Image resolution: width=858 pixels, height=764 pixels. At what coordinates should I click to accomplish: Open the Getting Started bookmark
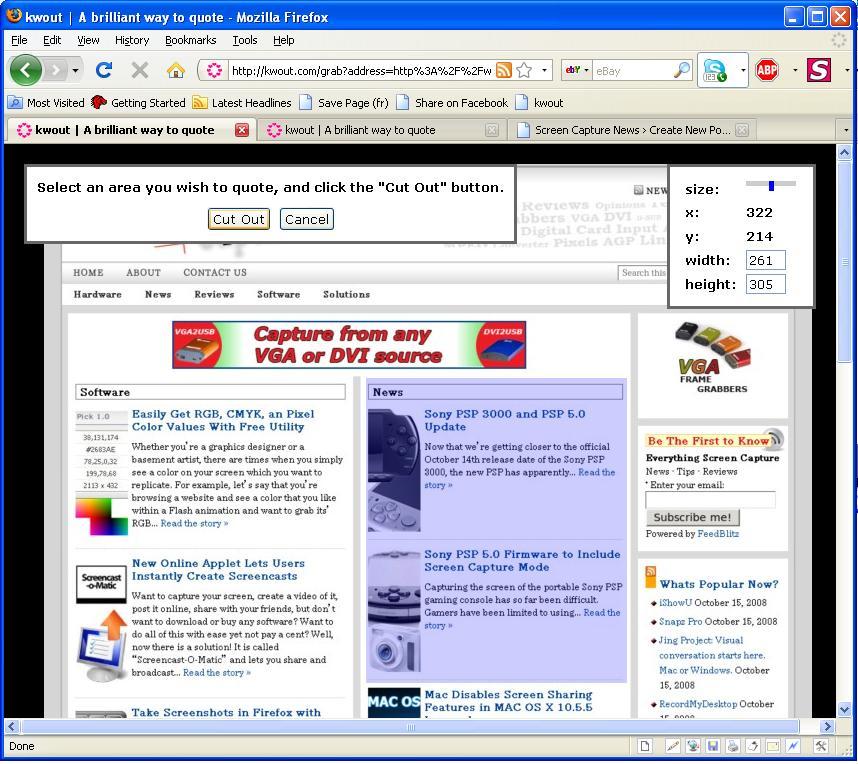138,103
